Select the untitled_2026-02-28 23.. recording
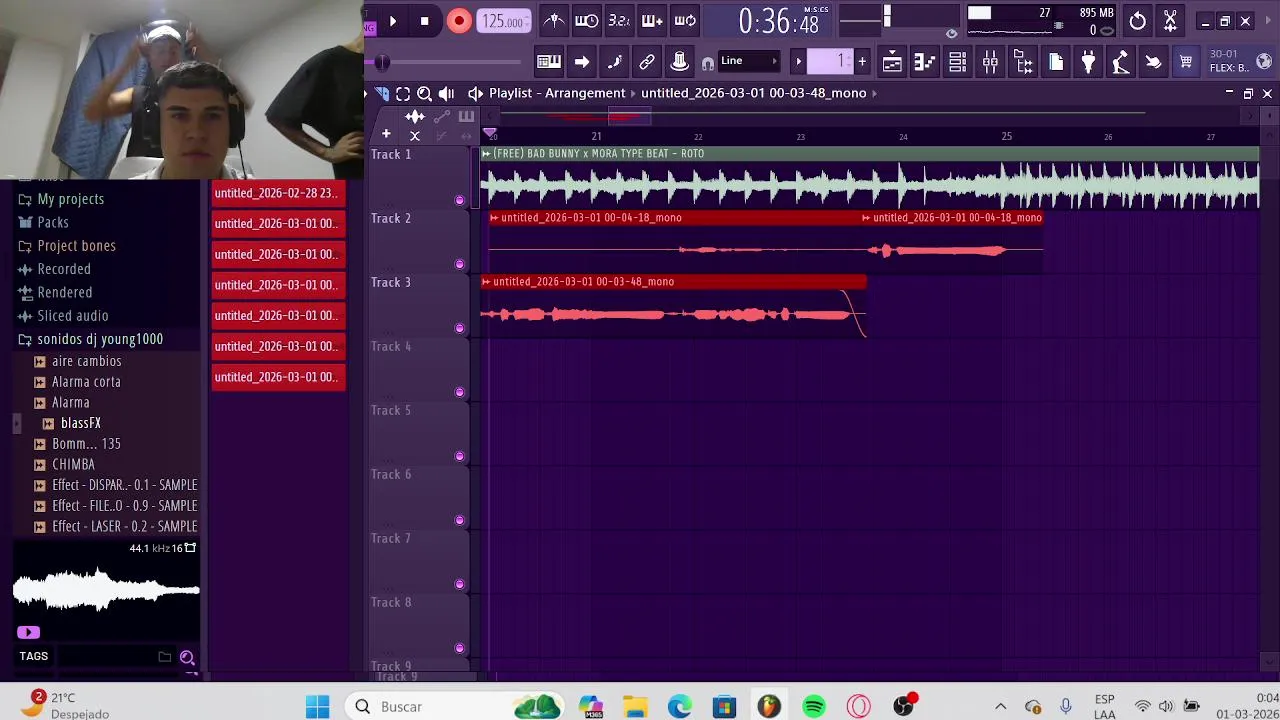 click(x=278, y=193)
